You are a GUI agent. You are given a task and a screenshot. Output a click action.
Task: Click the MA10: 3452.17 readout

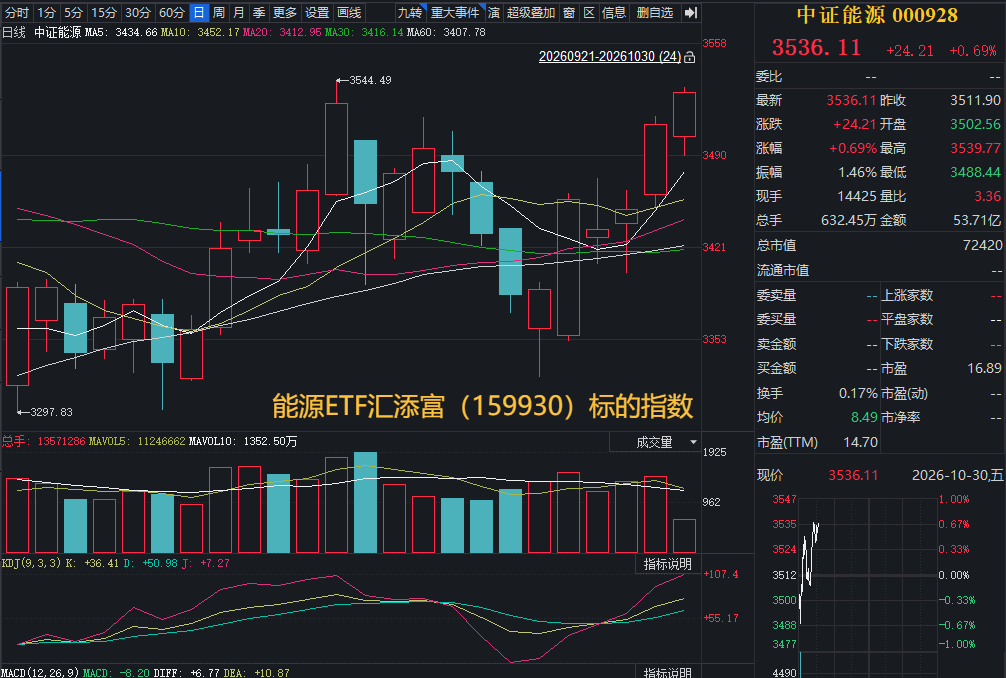coord(200,32)
